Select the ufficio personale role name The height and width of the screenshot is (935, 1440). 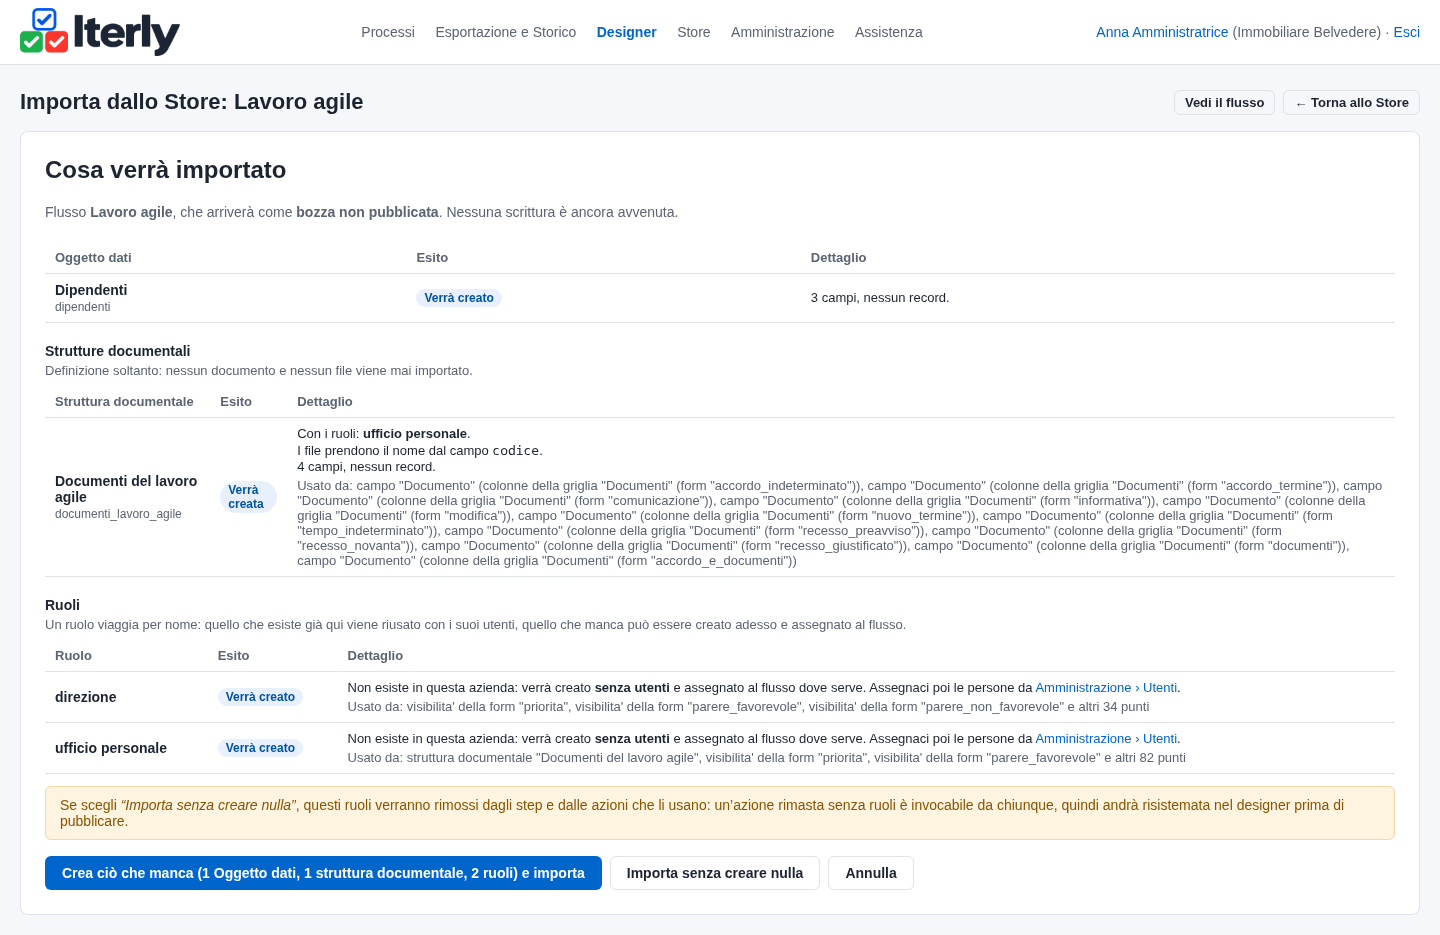click(111, 748)
